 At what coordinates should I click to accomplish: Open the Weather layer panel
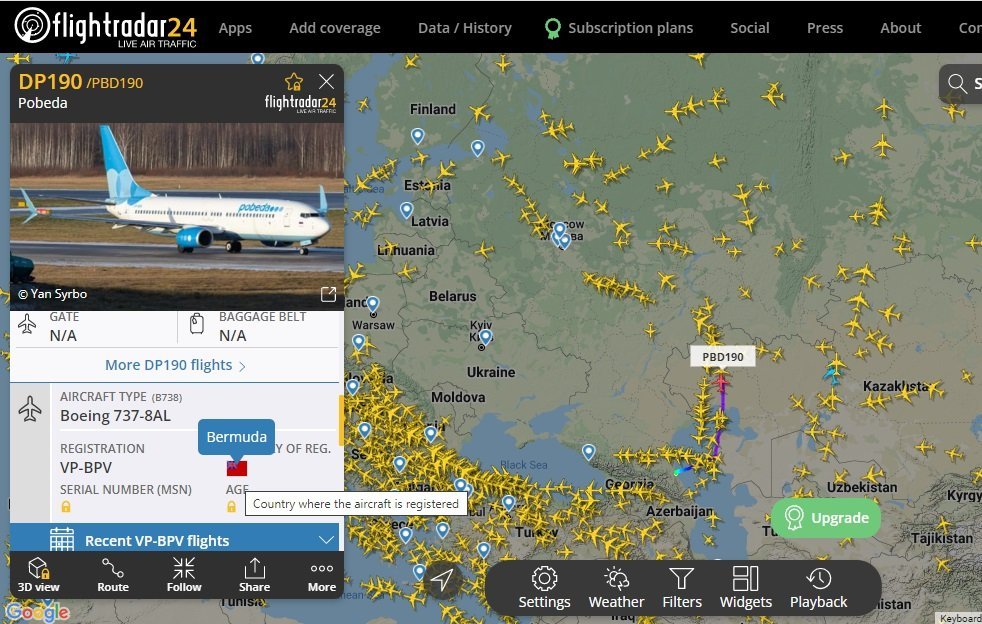tap(616, 588)
